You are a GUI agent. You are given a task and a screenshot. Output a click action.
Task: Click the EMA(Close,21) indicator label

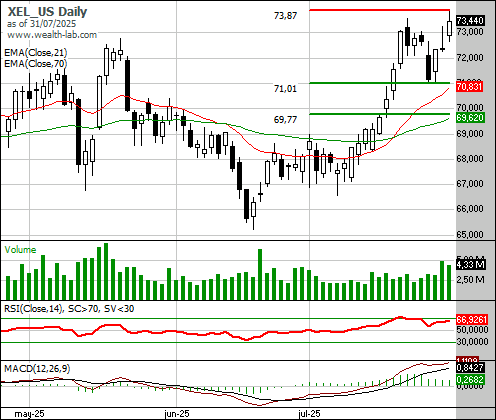click(36, 53)
